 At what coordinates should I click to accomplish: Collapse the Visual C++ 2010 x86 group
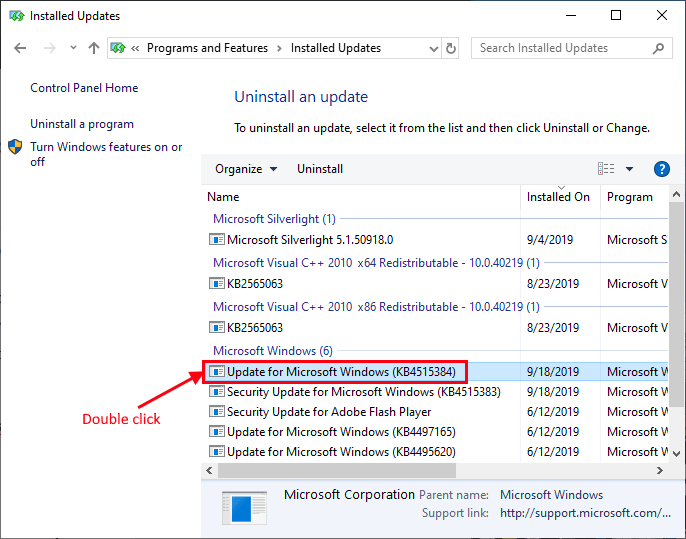point(376,307)
